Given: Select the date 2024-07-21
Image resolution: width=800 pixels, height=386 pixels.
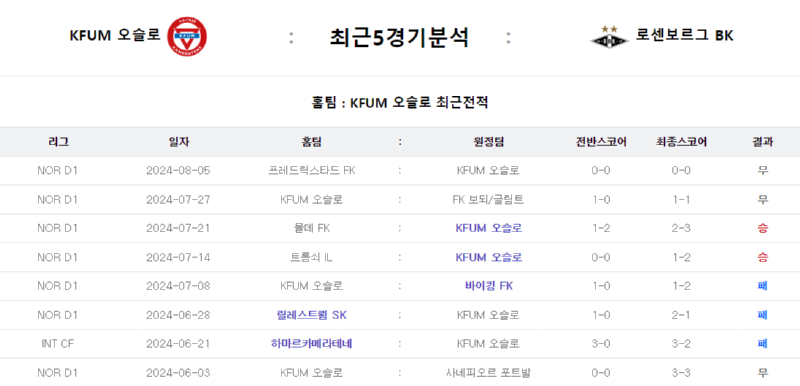Looking at the screenshot, I should tap(178, 228).
